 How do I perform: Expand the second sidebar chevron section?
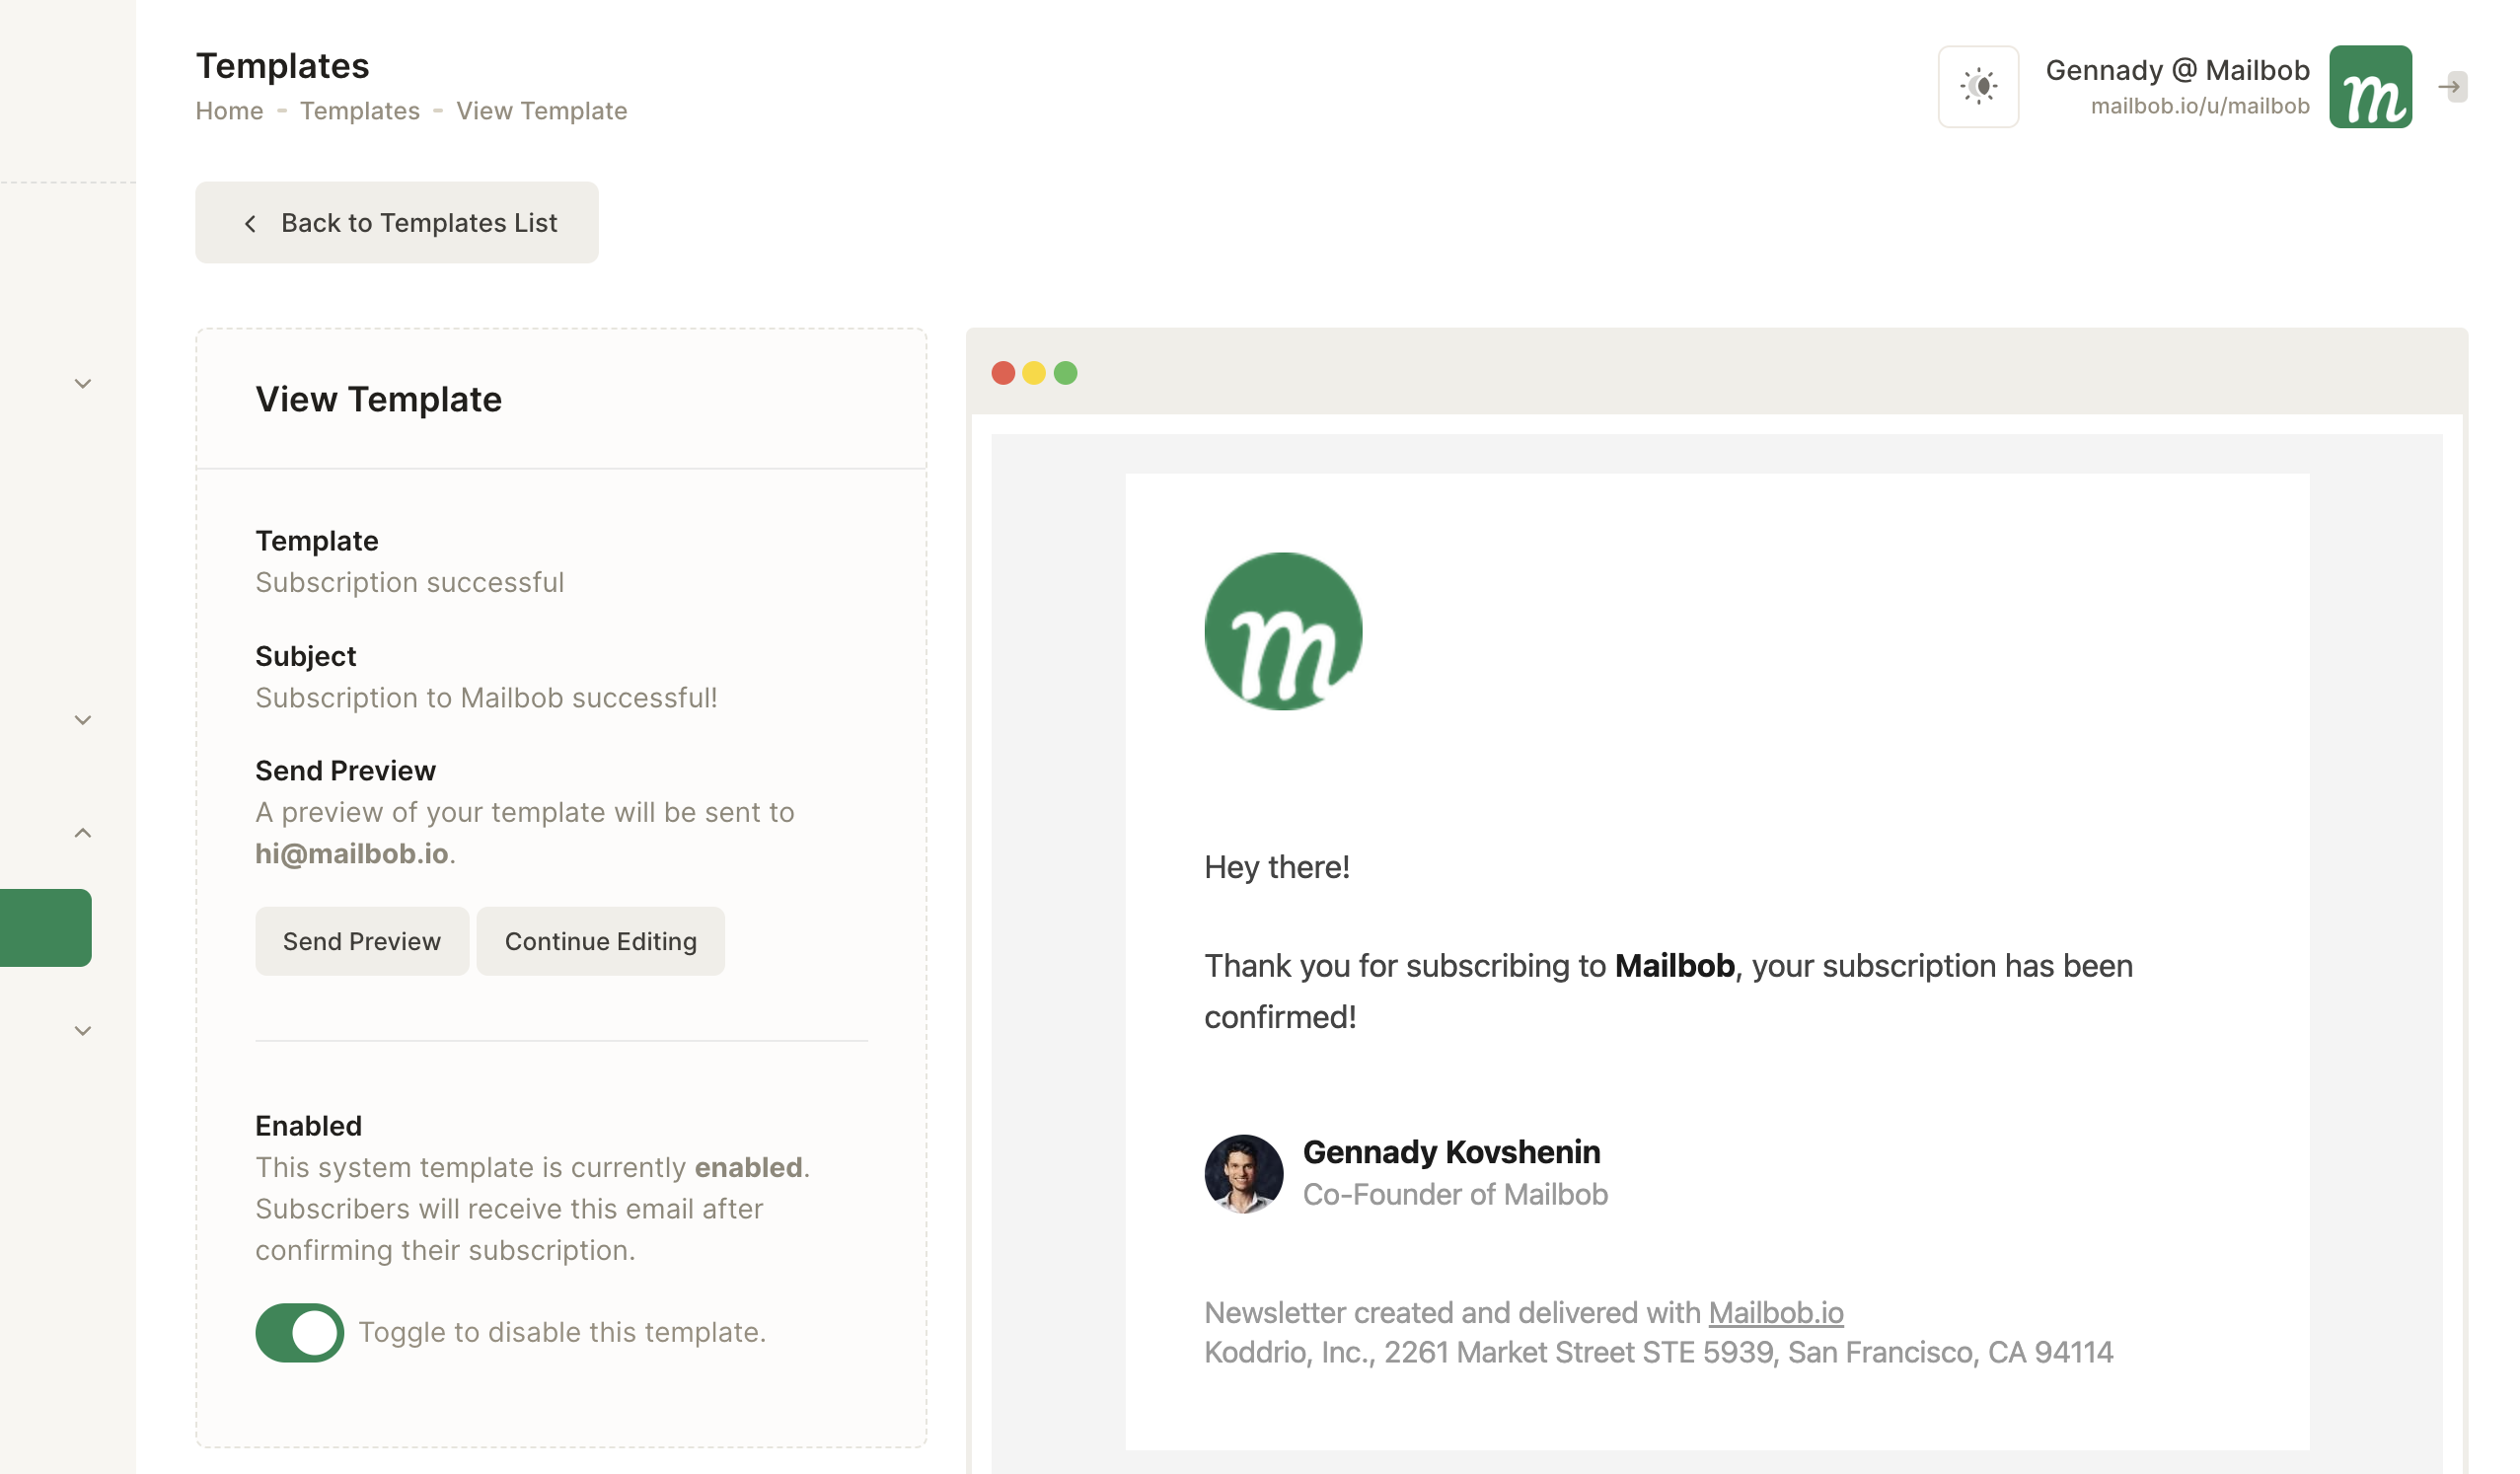83,720
